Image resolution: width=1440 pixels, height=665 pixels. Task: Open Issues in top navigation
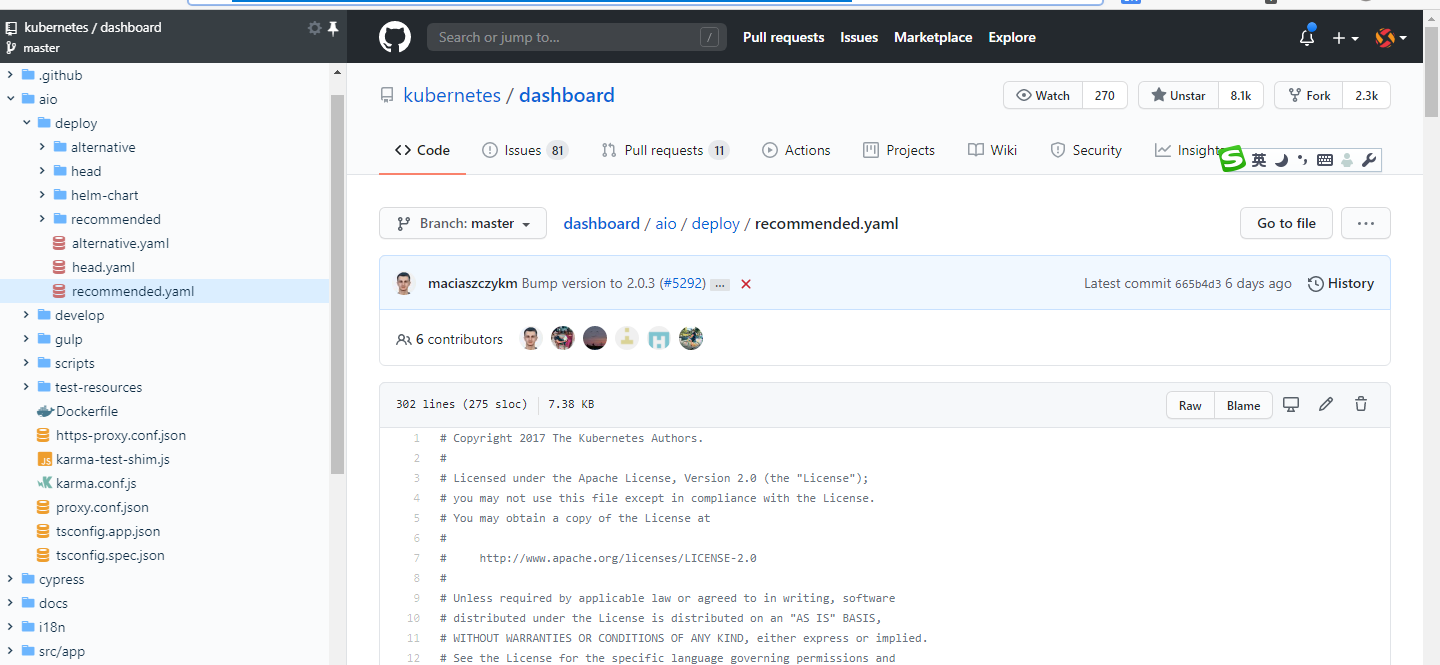859,37
